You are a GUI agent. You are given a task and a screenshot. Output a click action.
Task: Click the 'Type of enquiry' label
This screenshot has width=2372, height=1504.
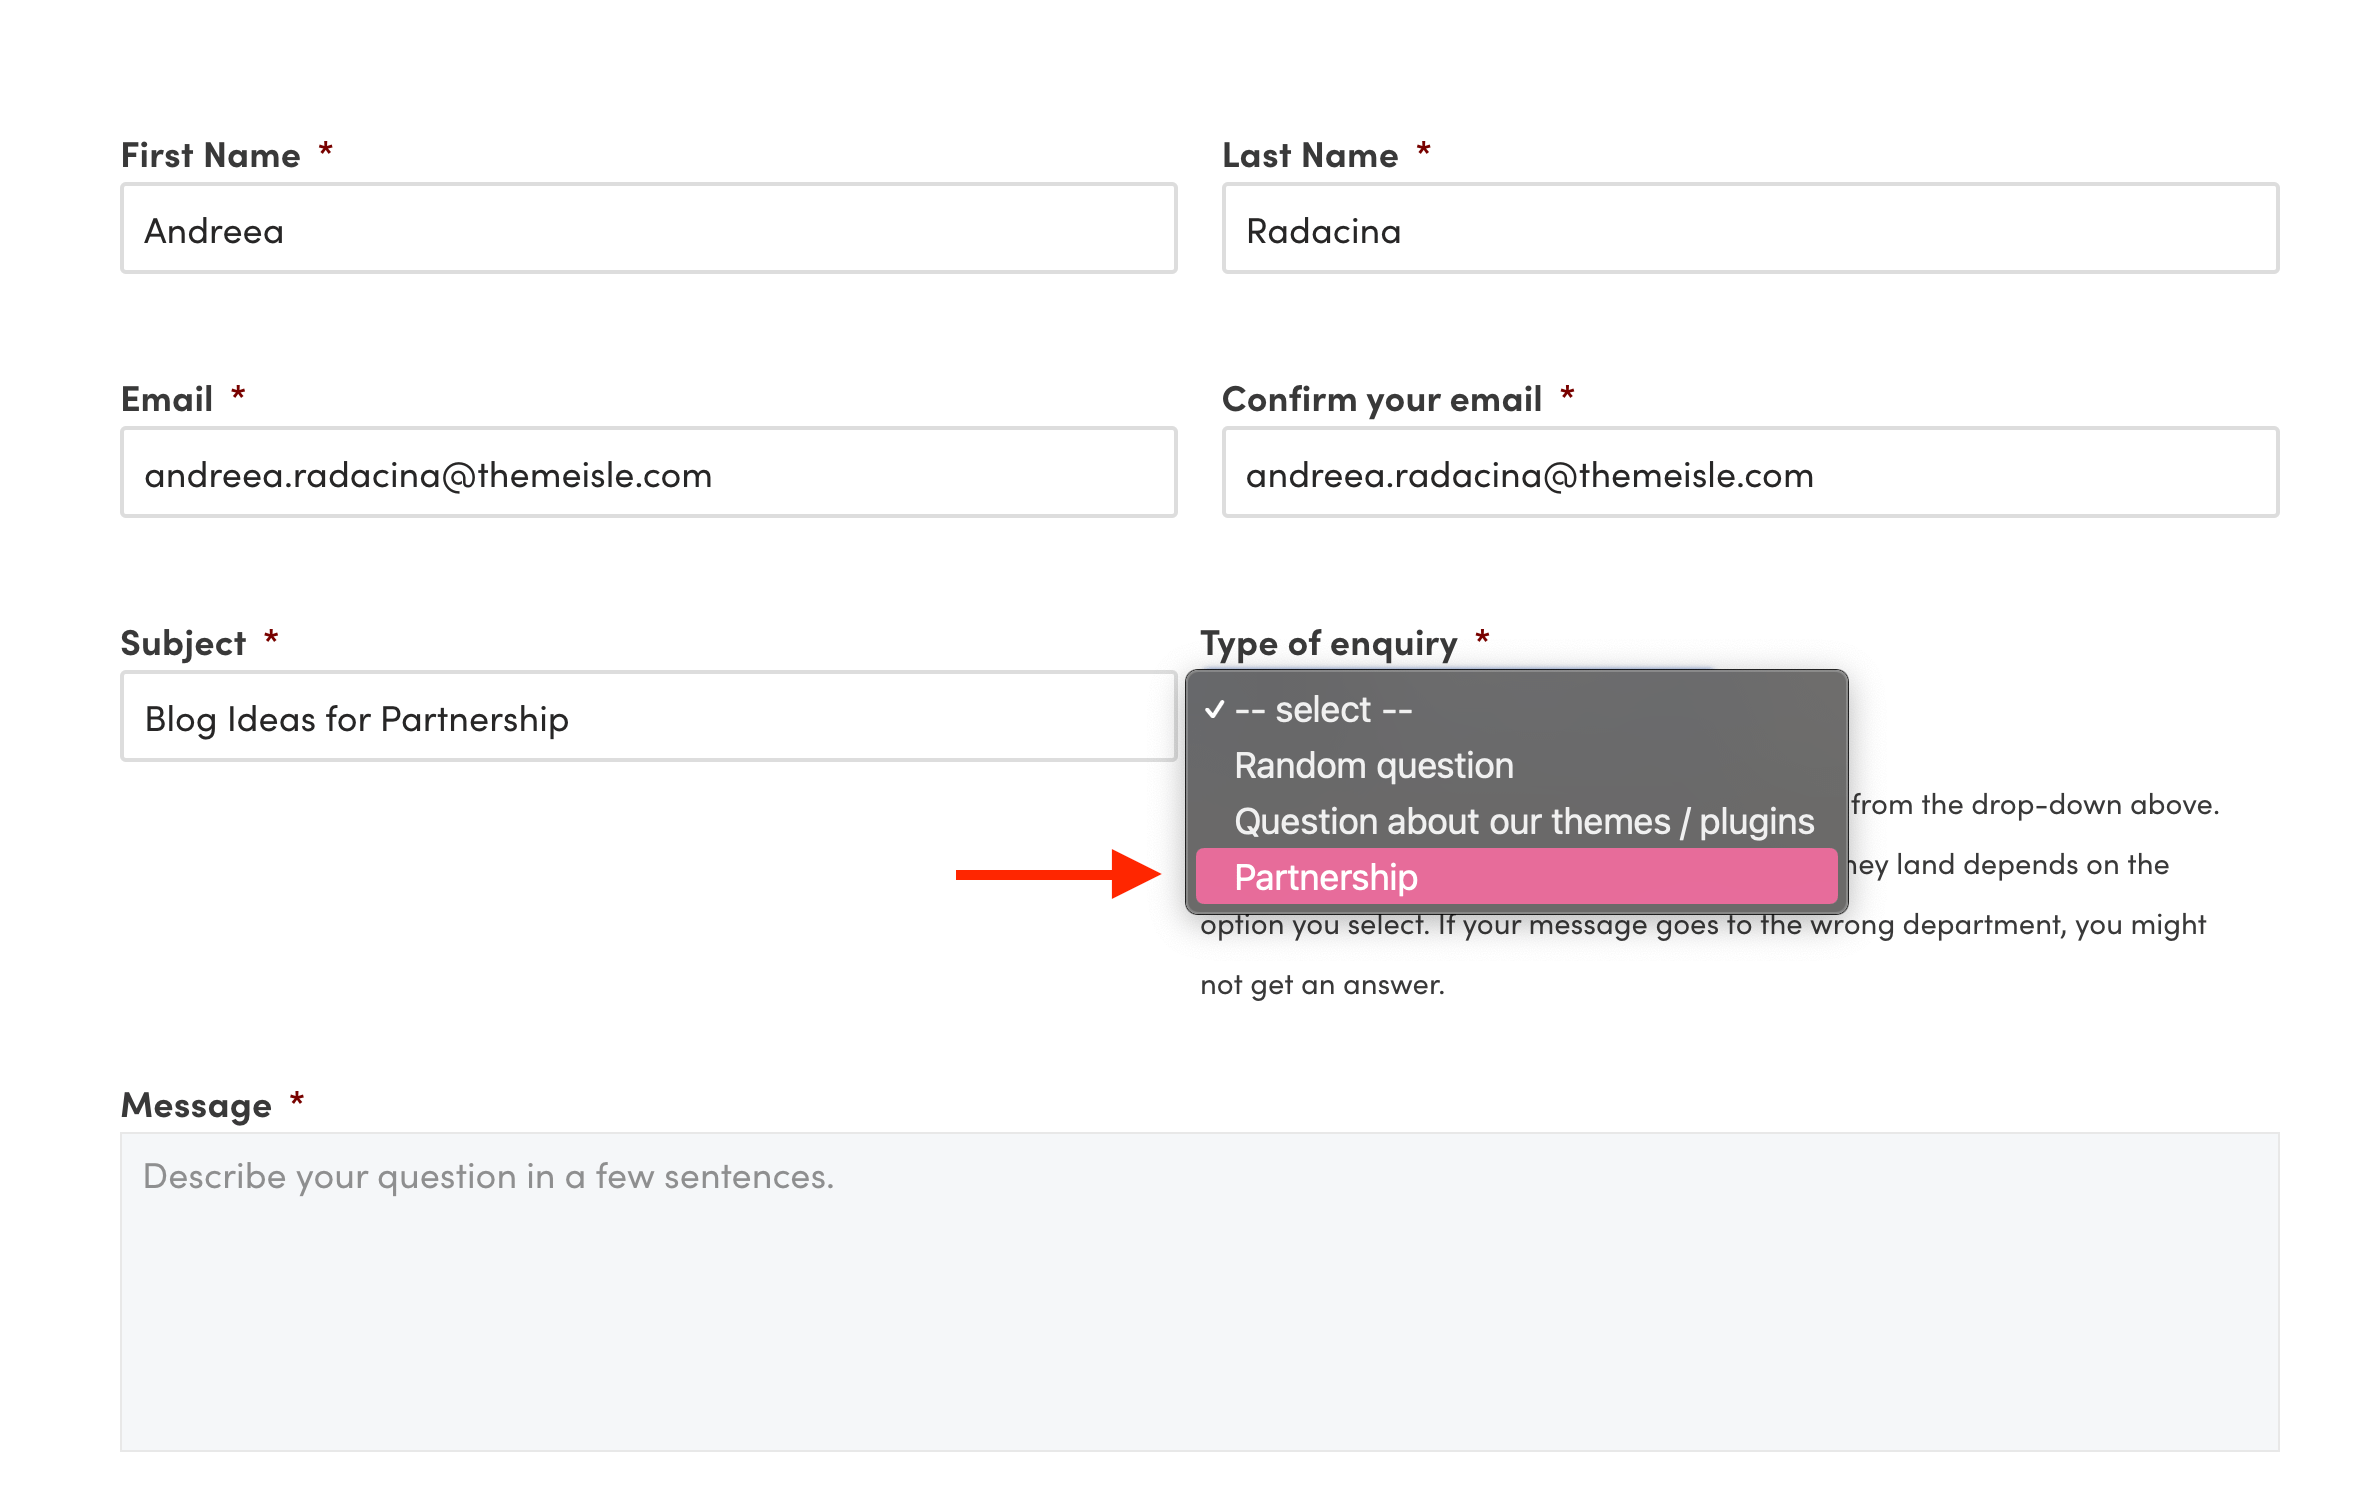[1328, 644]
